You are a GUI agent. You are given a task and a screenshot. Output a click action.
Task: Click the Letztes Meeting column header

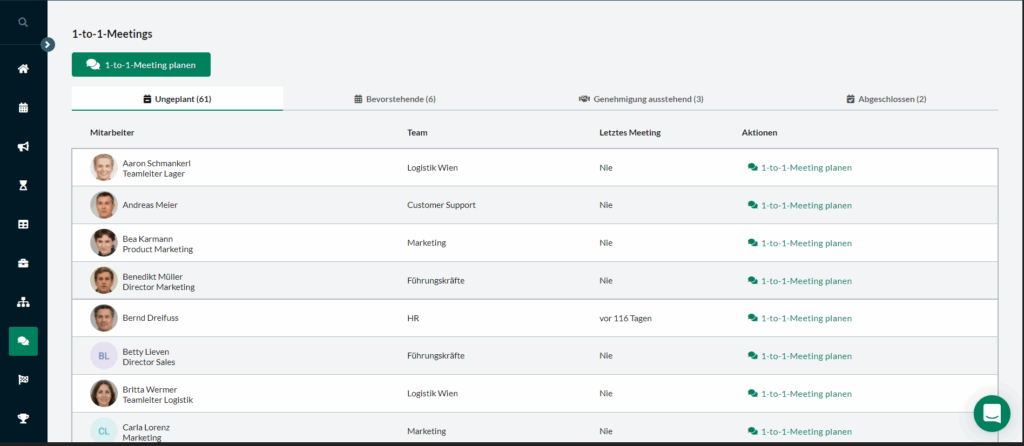[630, 133]
